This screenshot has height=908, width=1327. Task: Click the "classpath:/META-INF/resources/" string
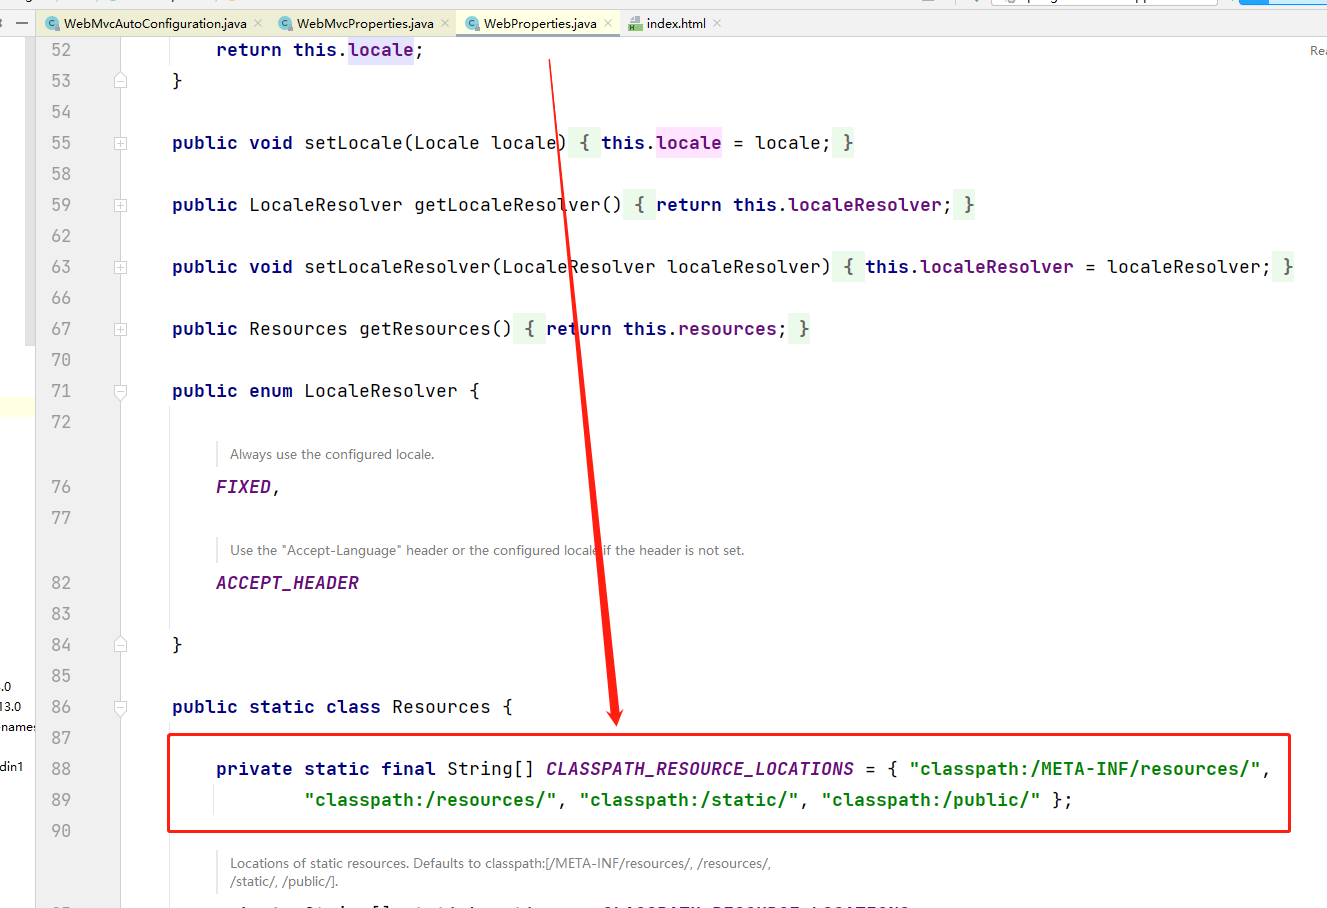click(1085, 769)
